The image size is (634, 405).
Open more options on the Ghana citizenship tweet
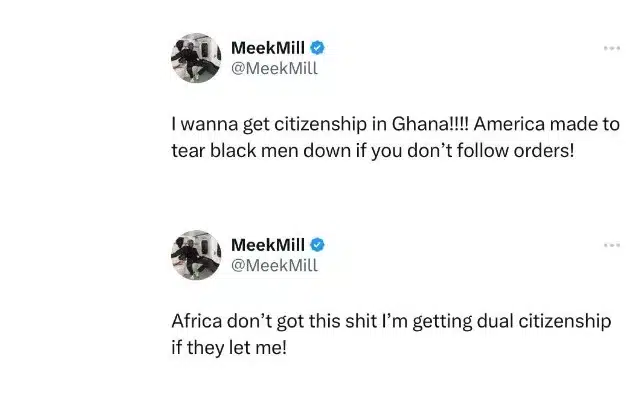pos(612,48)
